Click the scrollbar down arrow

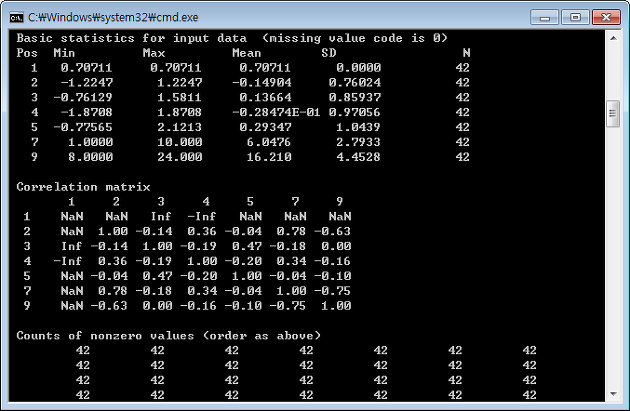coord(613,394)
